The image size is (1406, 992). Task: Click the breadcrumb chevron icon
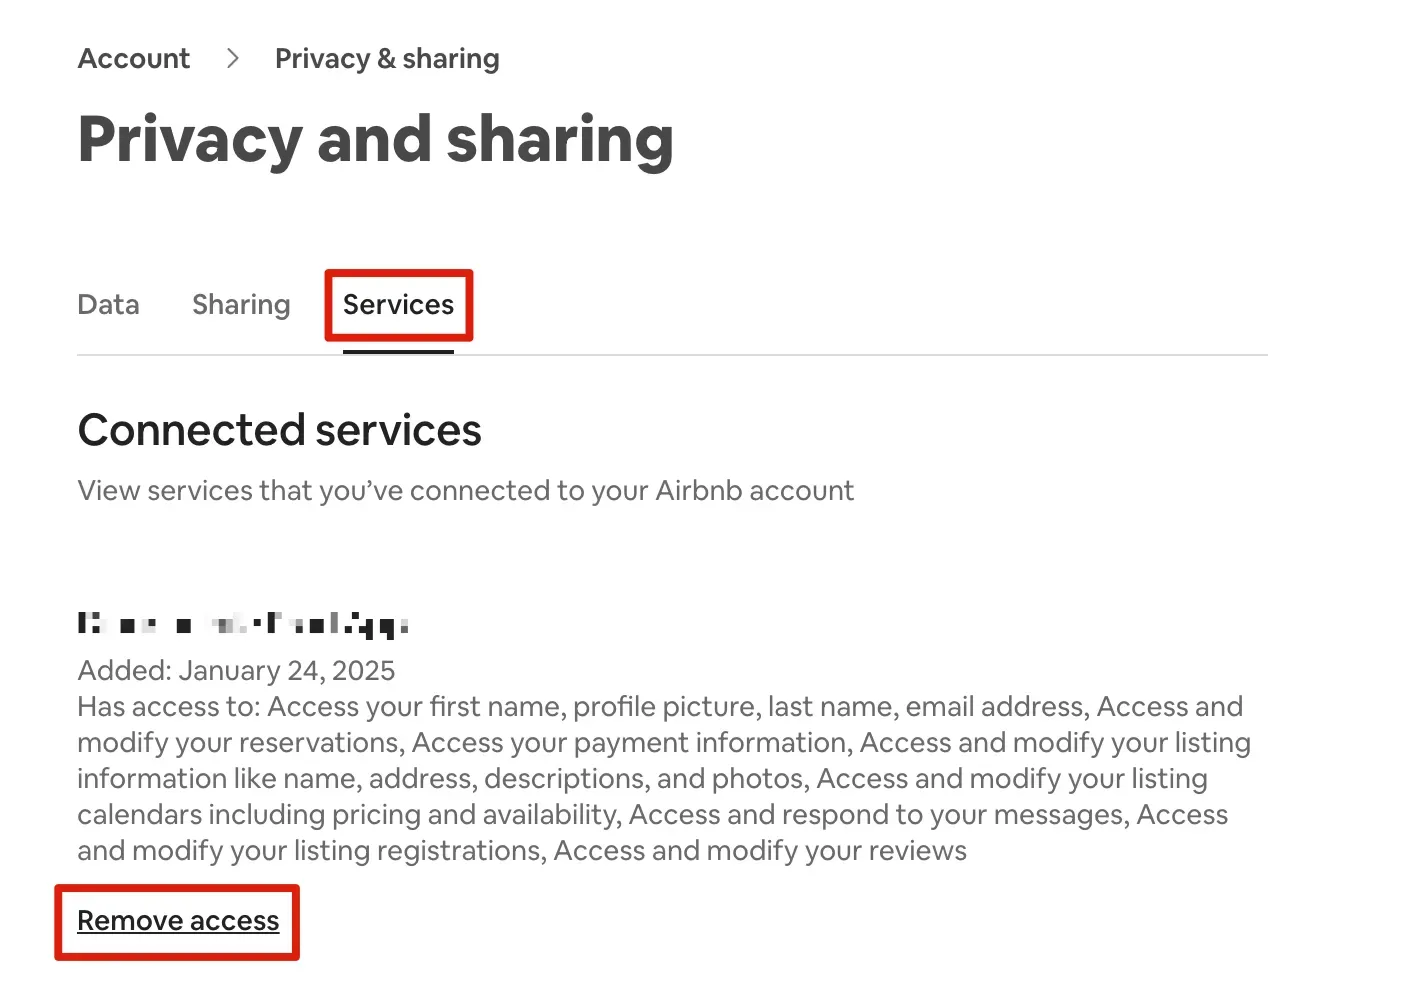click(x=231, y=58)
